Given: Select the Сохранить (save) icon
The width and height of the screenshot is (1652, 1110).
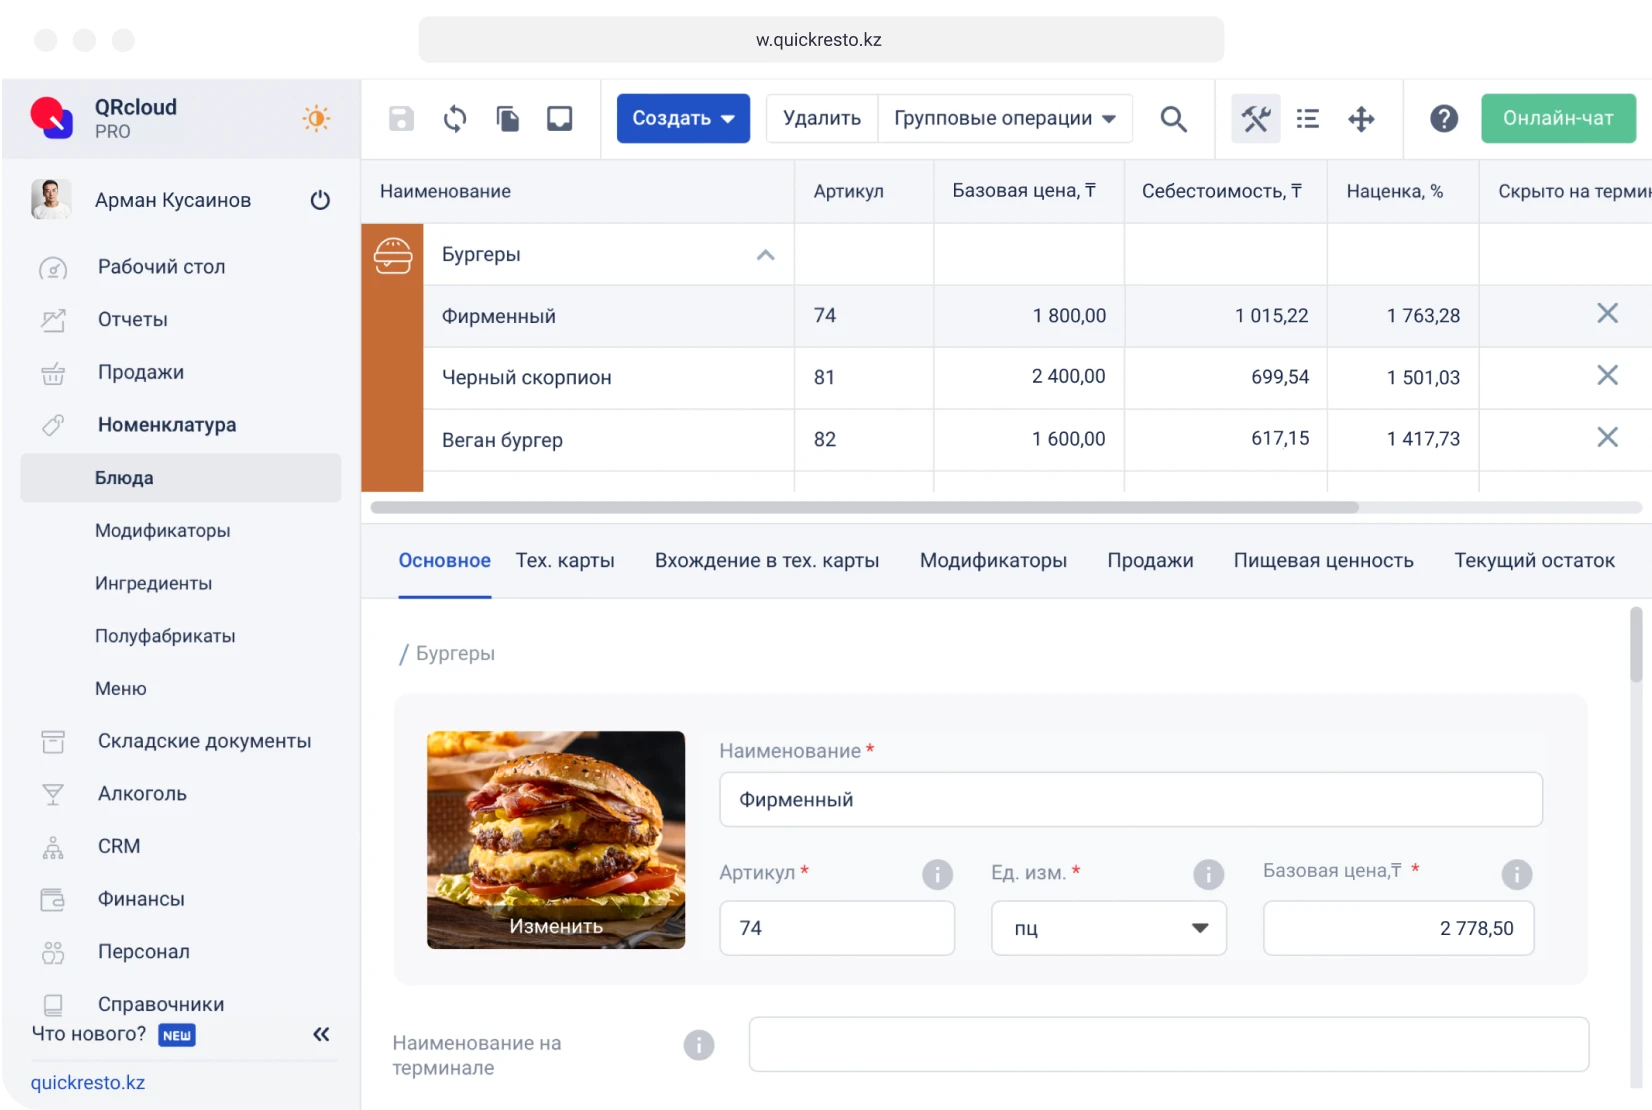Looking at the screenshot, I should coord(401,118).
